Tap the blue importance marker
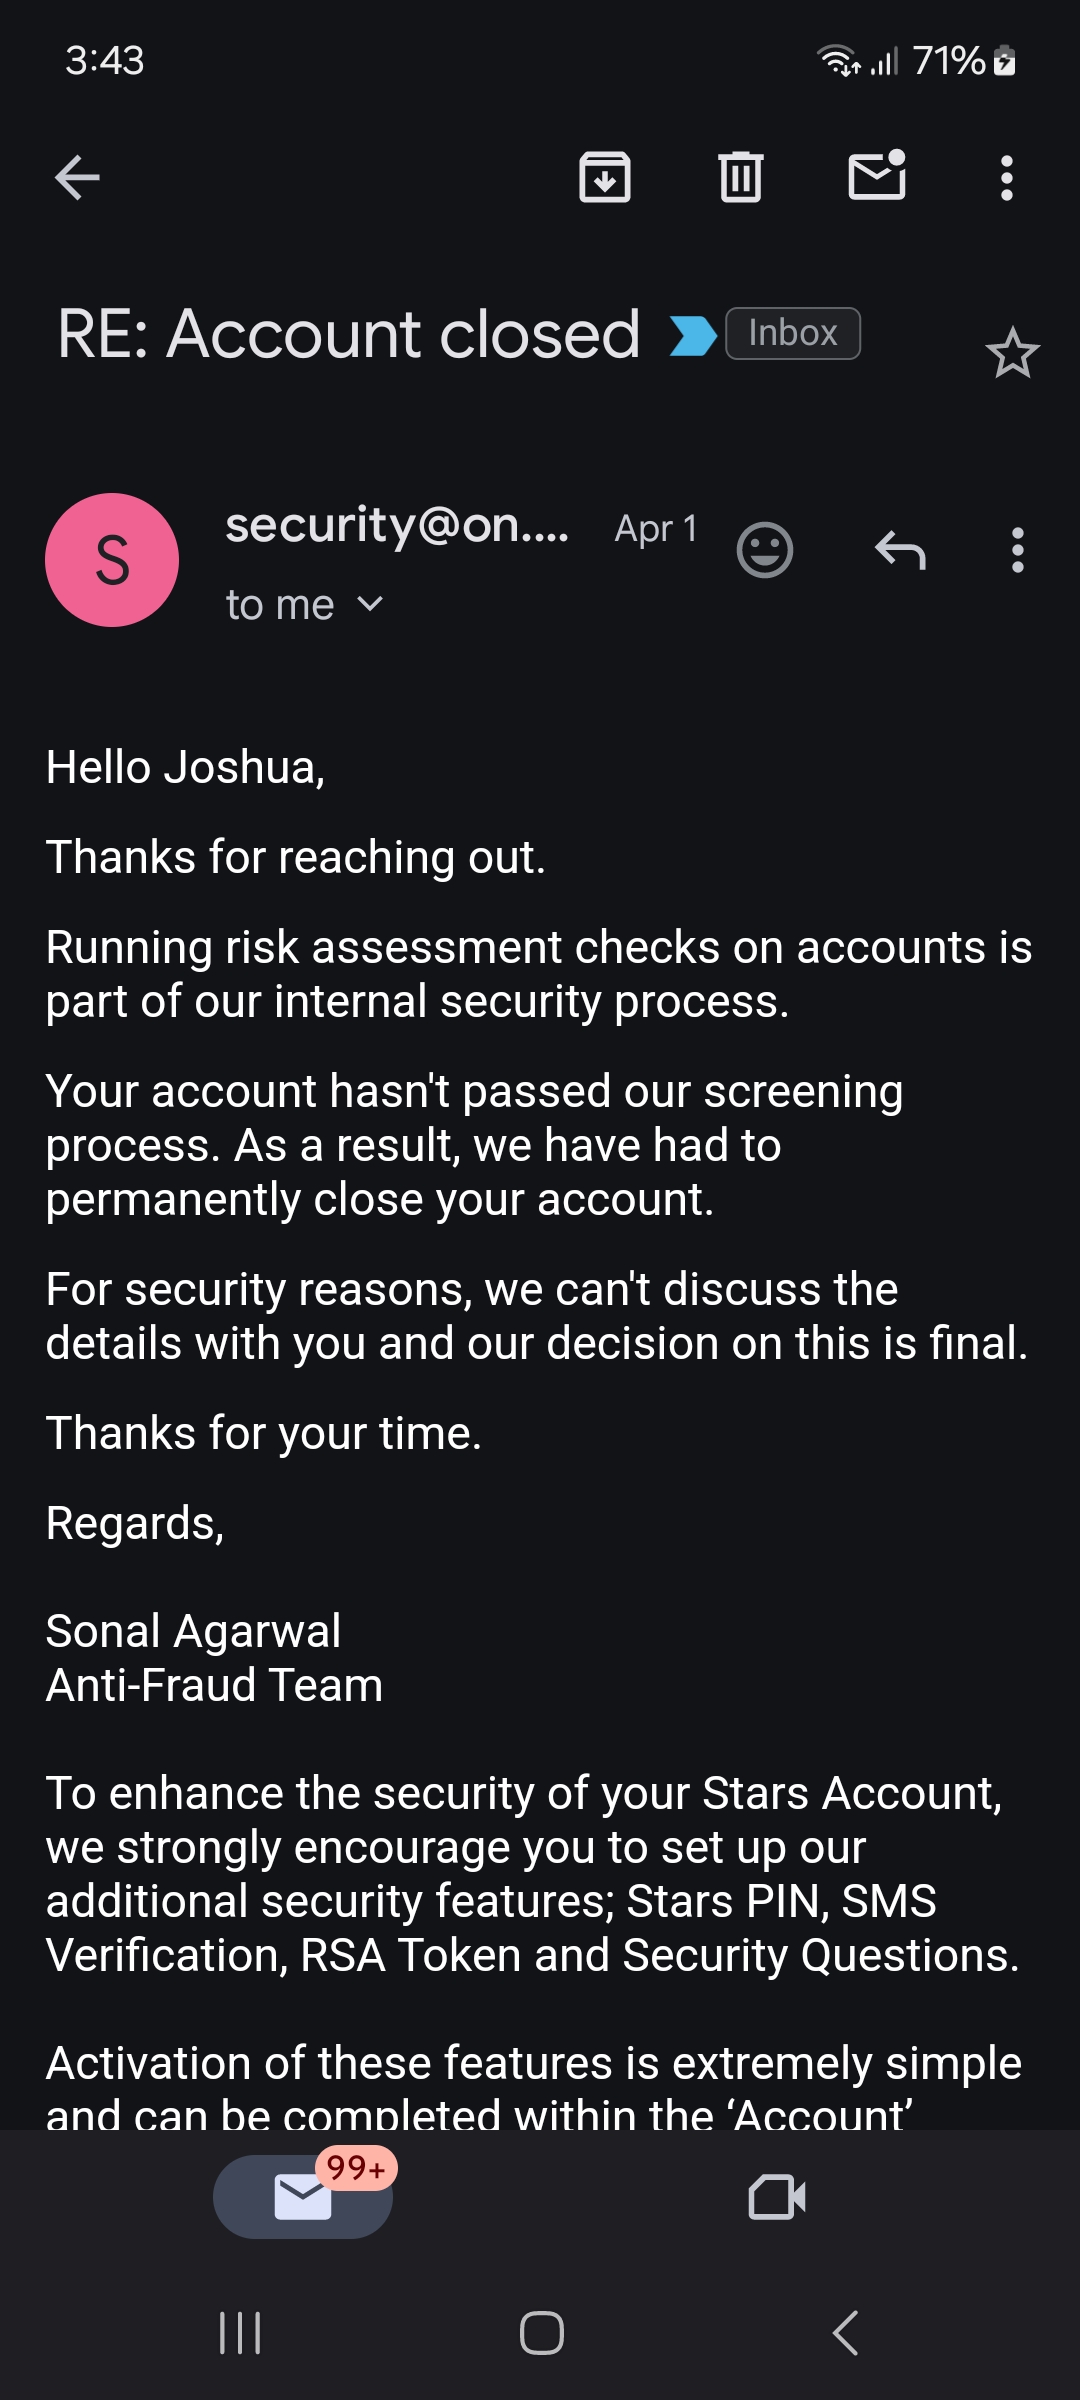This screenshot has width=1080, height=2400. tap(693, 336)
